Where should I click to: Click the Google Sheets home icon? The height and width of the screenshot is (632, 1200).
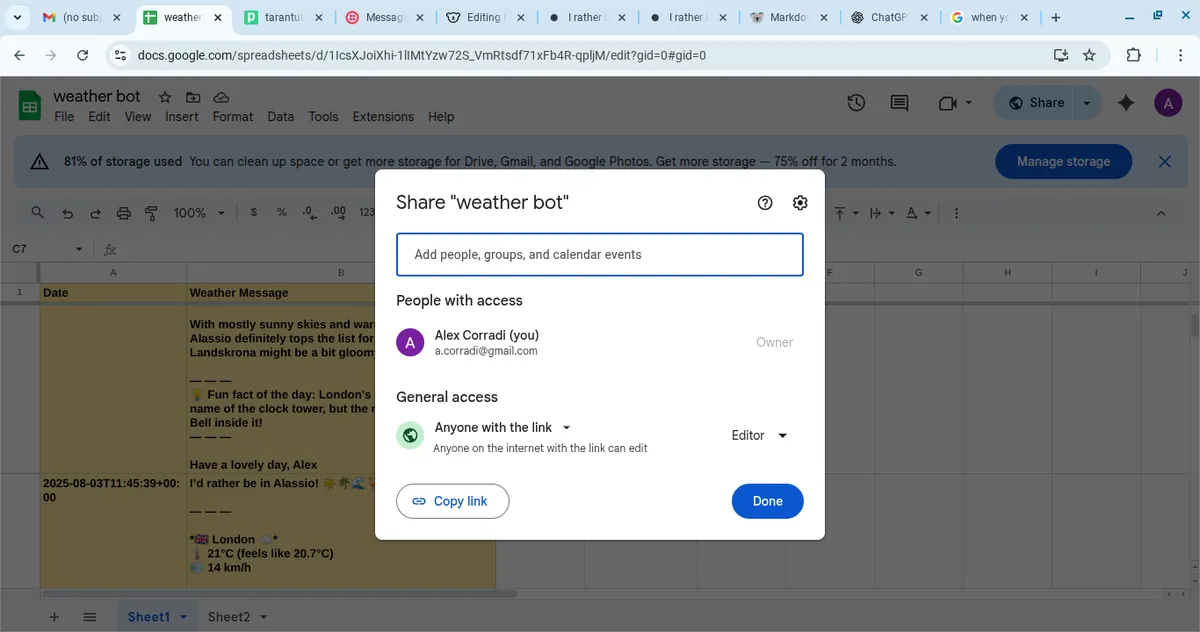(x=30, y=105)
